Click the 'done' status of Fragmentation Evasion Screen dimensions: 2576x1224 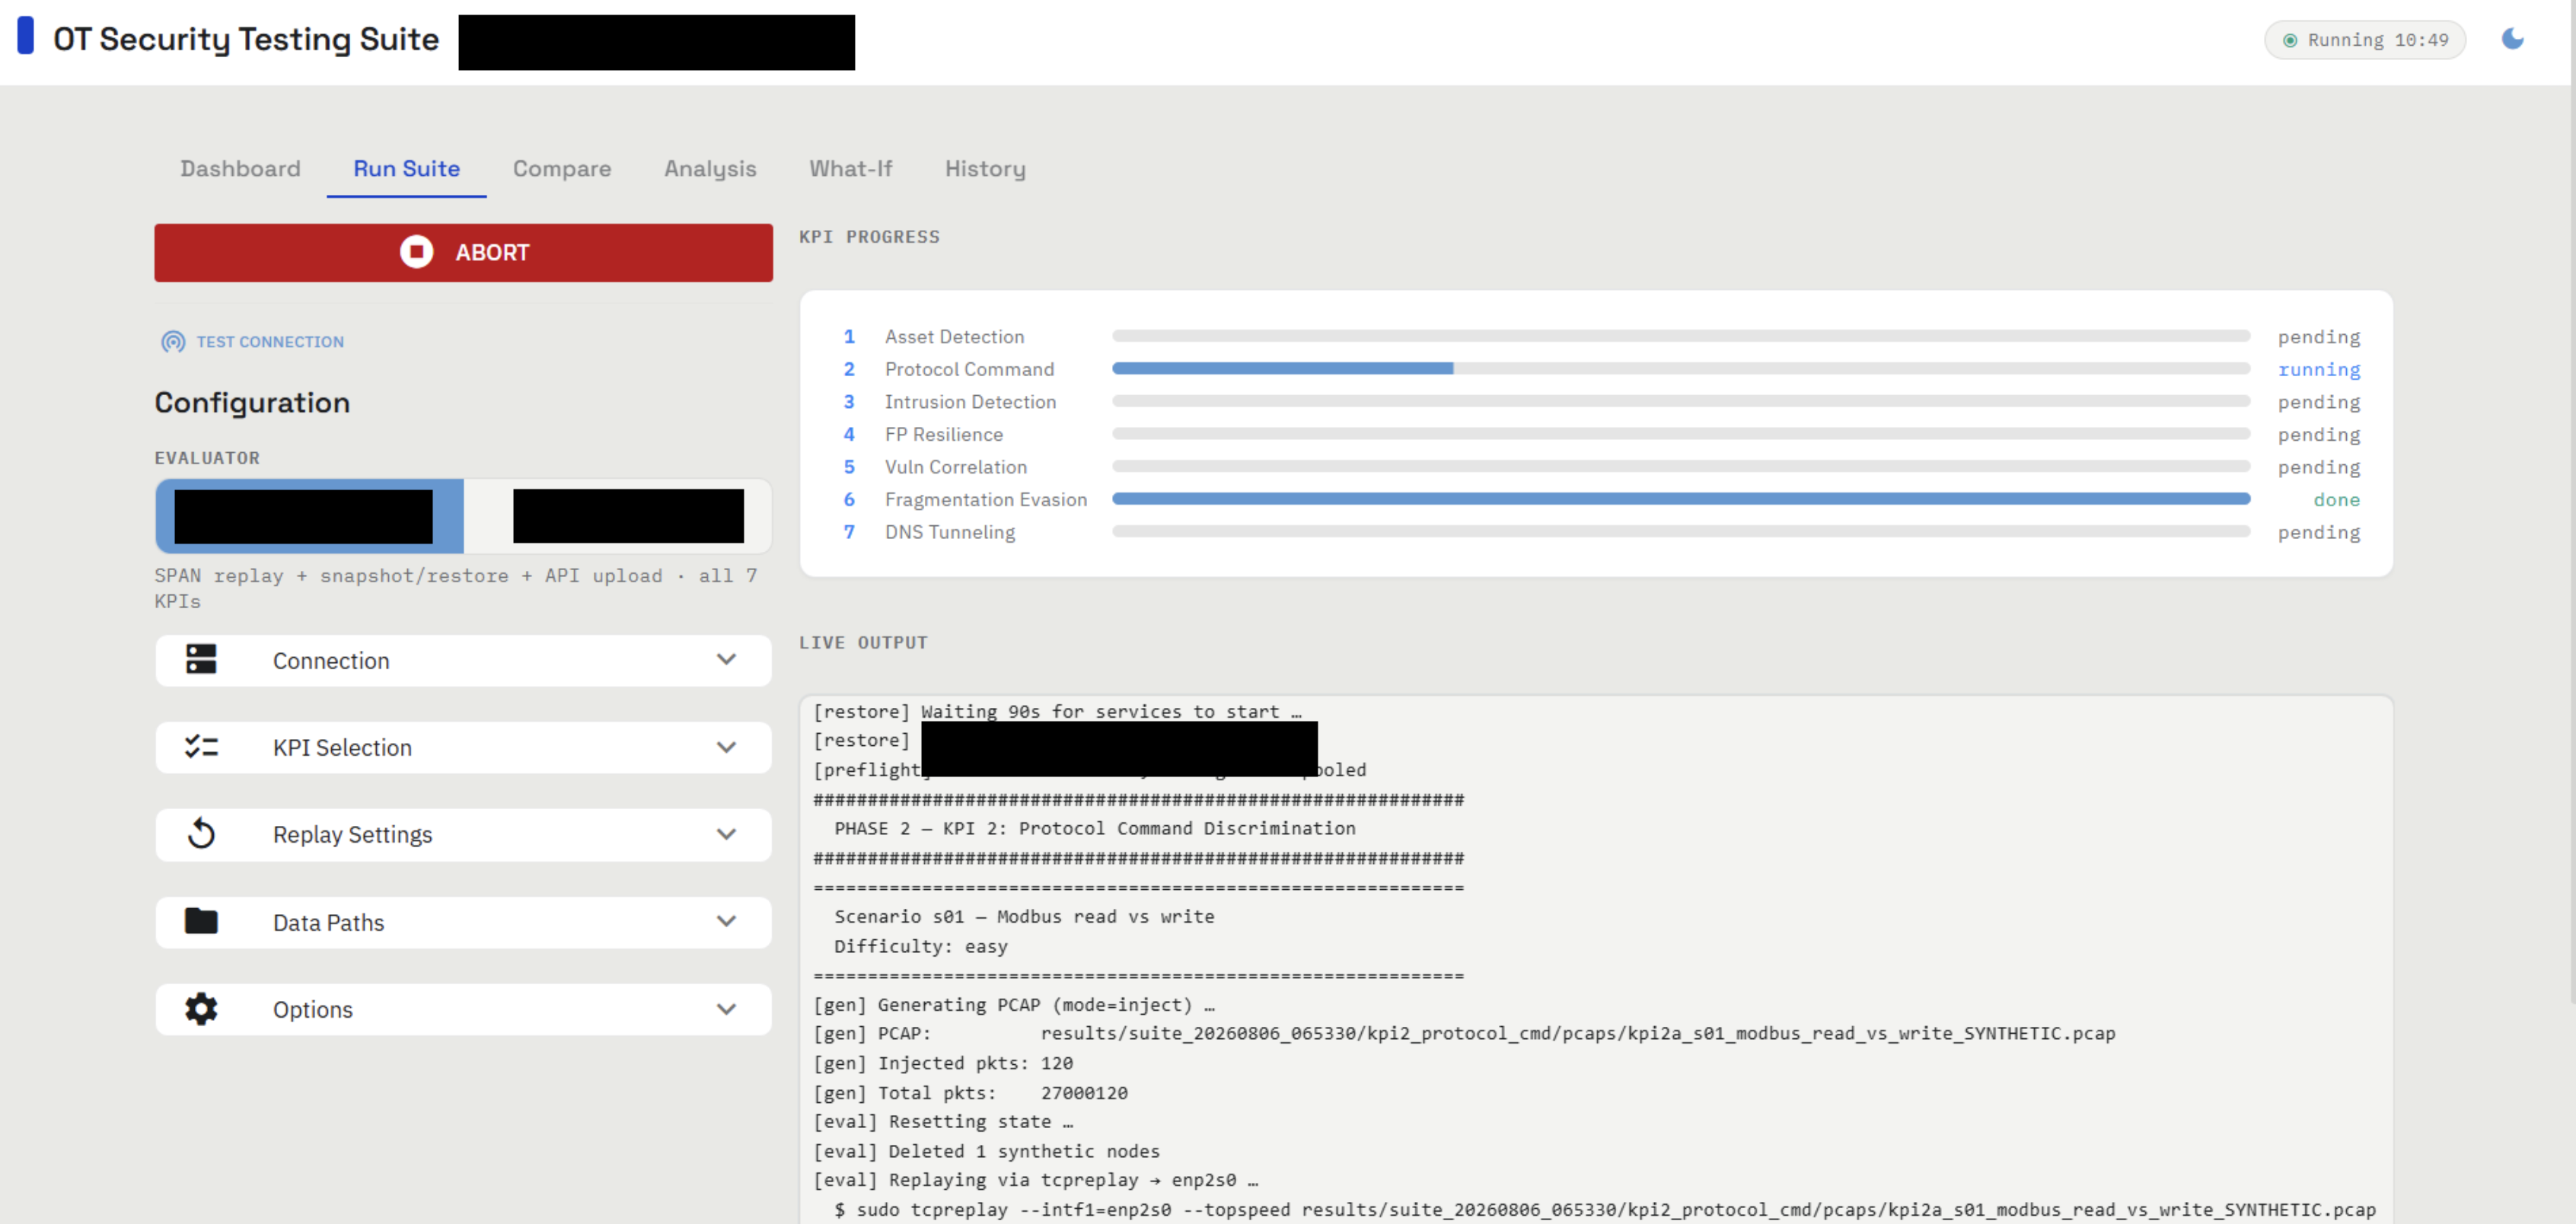point(2336,499)
